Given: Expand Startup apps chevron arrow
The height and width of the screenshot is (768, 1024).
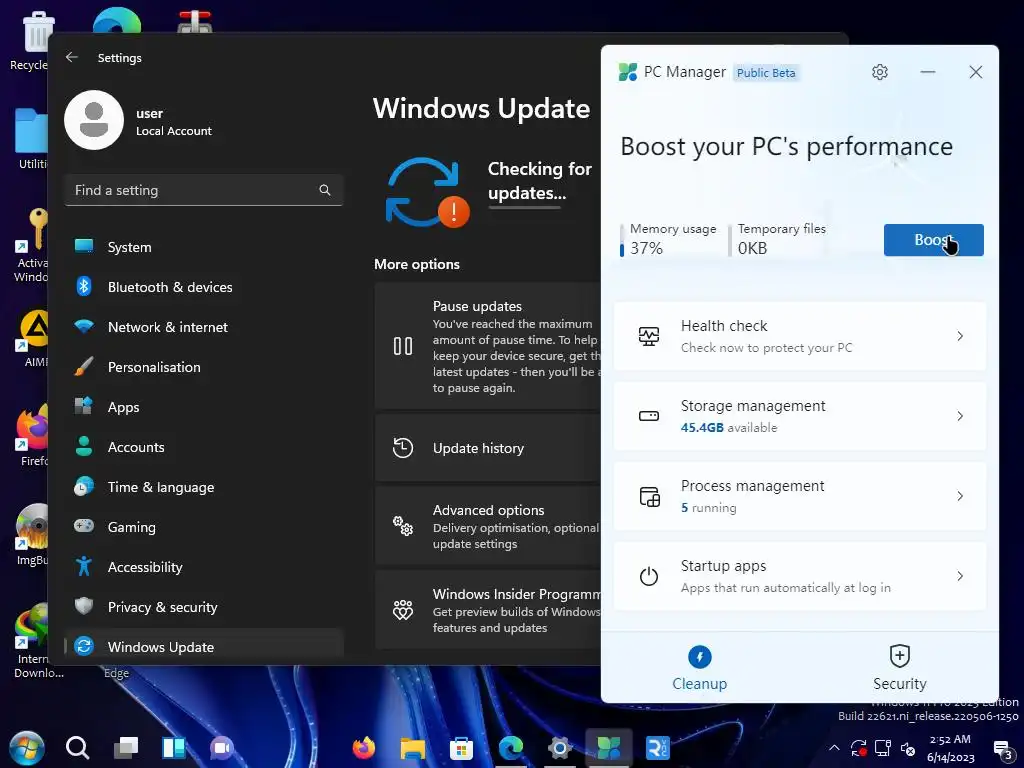Looking at the screenshot, I should [960, 576].
